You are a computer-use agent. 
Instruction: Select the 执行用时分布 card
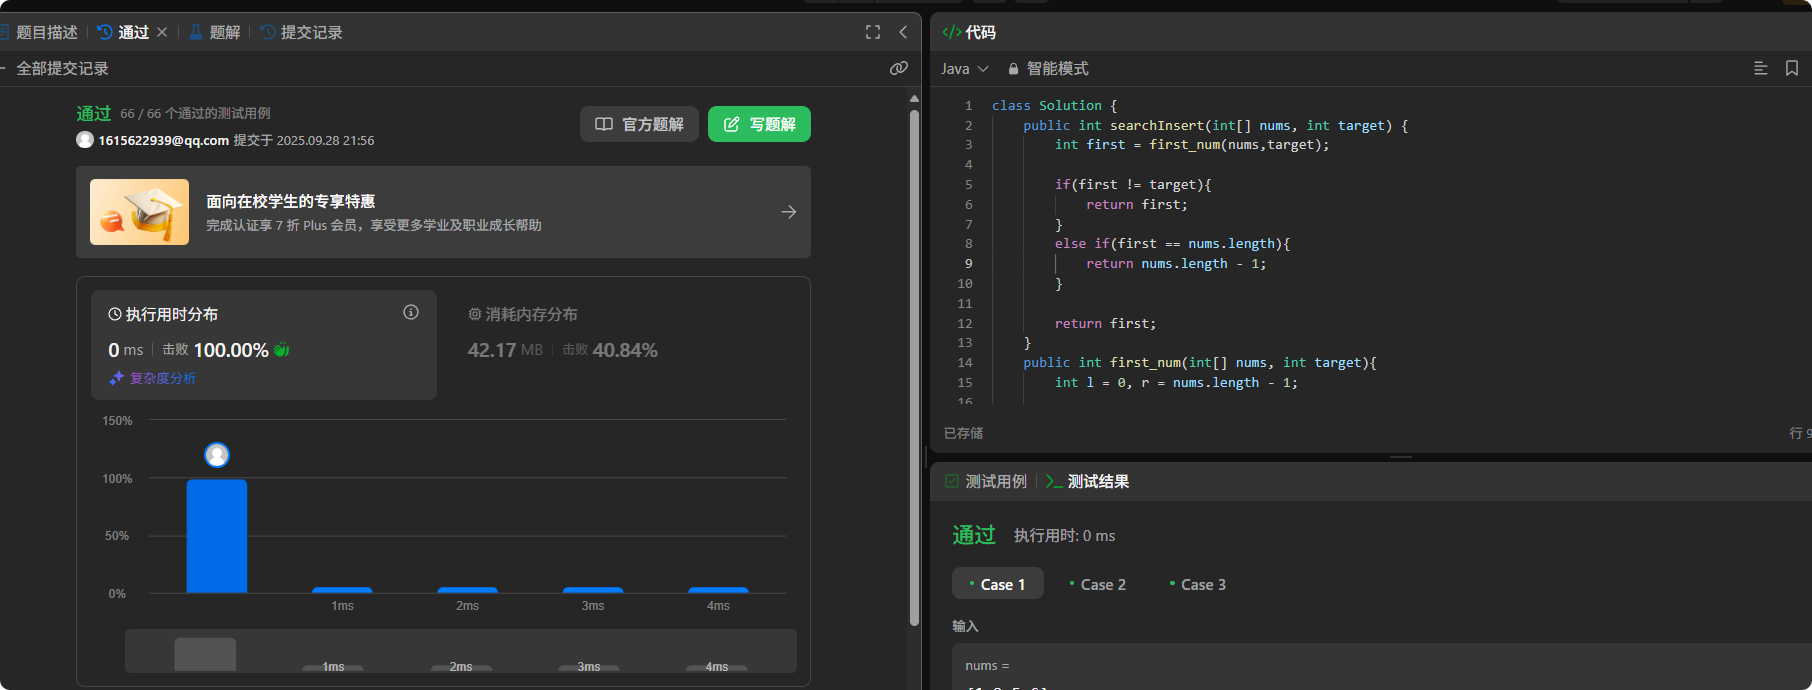[263, 345]
